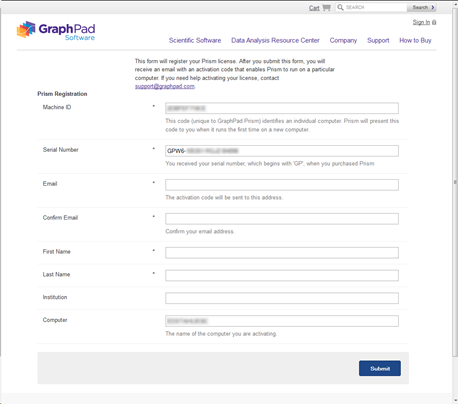The height and width of the screenshot is (404, 458).
Task: Click 'The activation code will be sent' hint
Action: [224, 198]
